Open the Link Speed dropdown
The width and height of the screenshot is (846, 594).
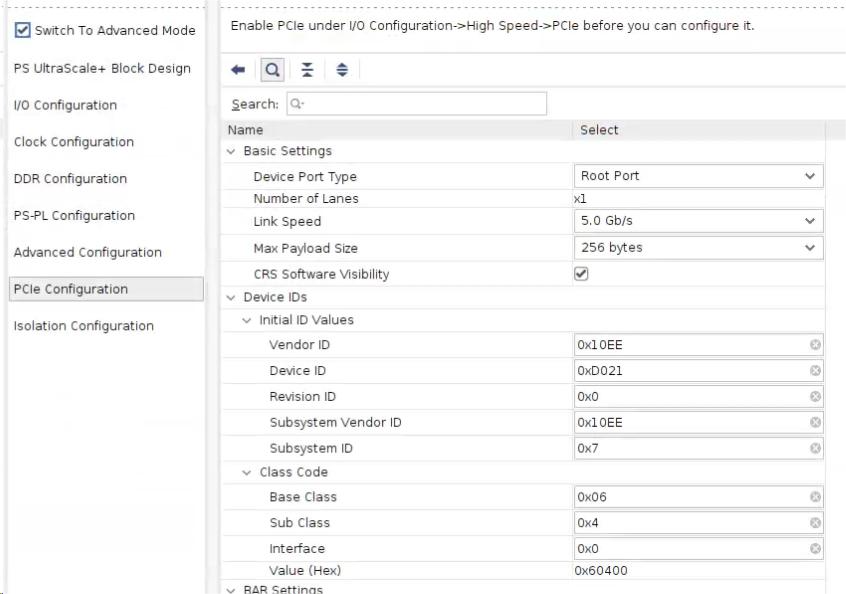(x=698, y=221)
